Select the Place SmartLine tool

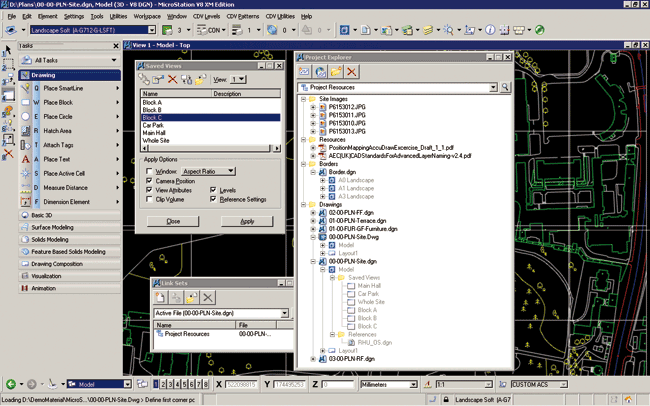point(63,89)
